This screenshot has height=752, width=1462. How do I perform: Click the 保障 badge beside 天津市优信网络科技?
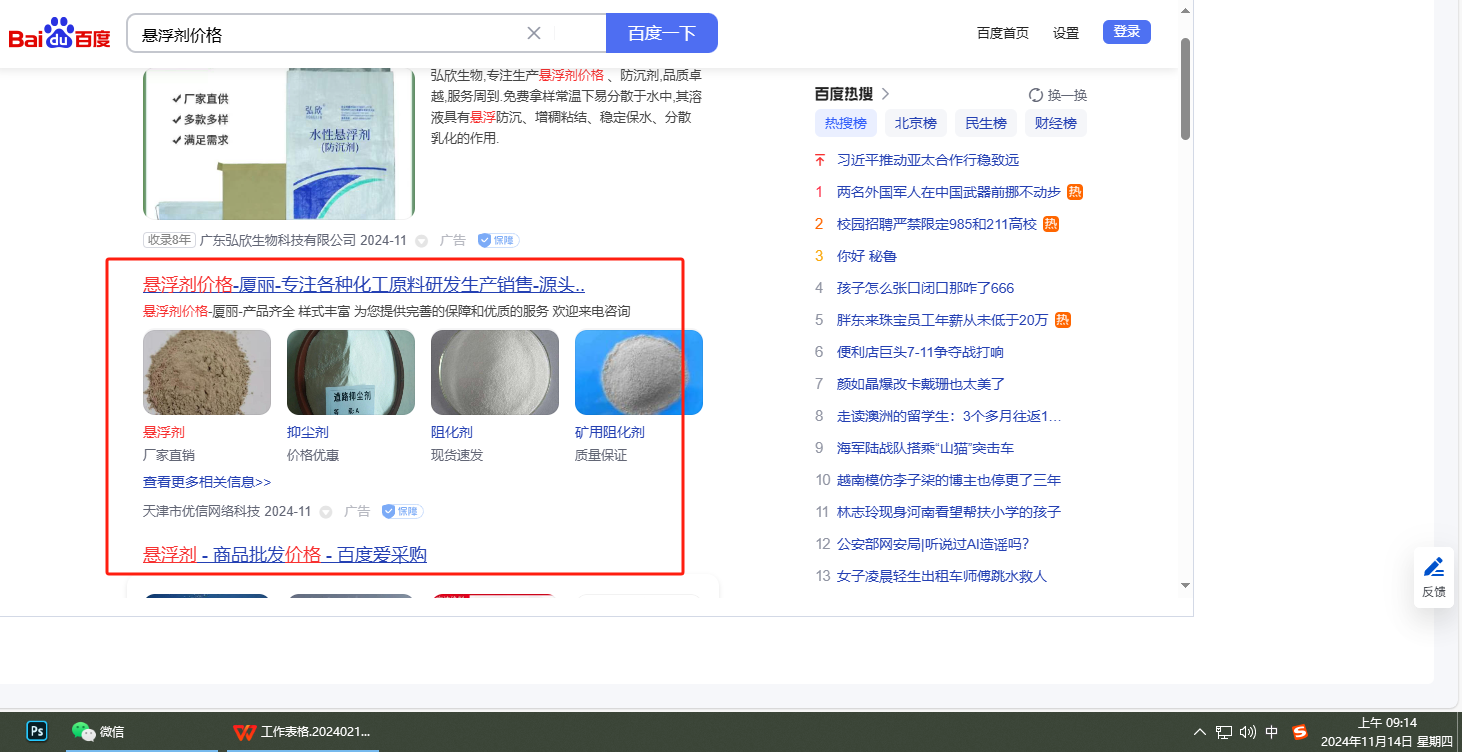(x=402, y=511)
